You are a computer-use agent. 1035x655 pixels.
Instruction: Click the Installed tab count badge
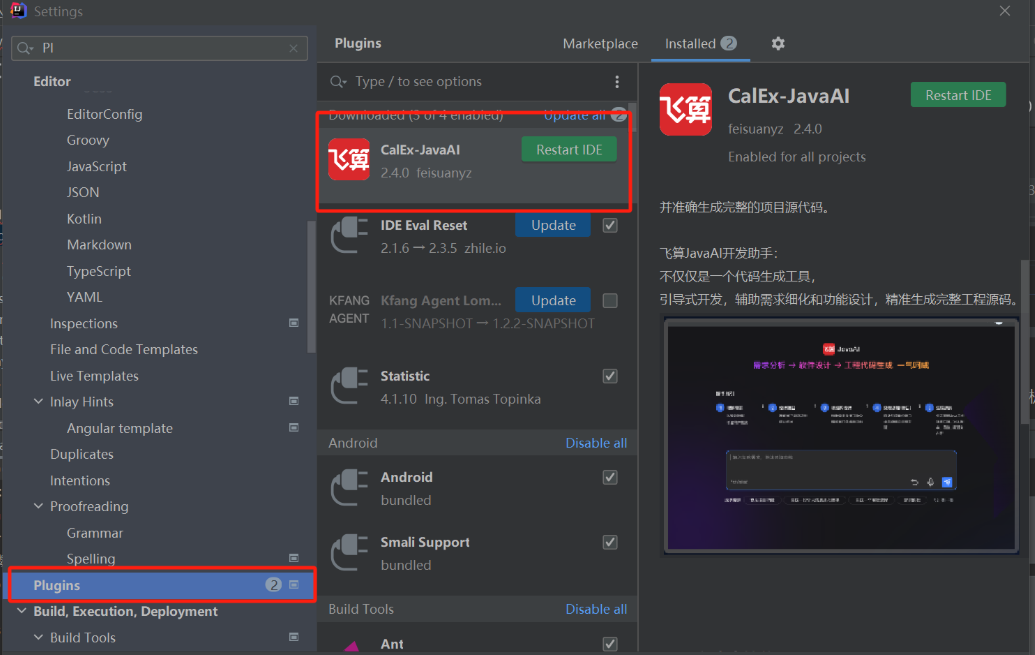click(729, 44)
